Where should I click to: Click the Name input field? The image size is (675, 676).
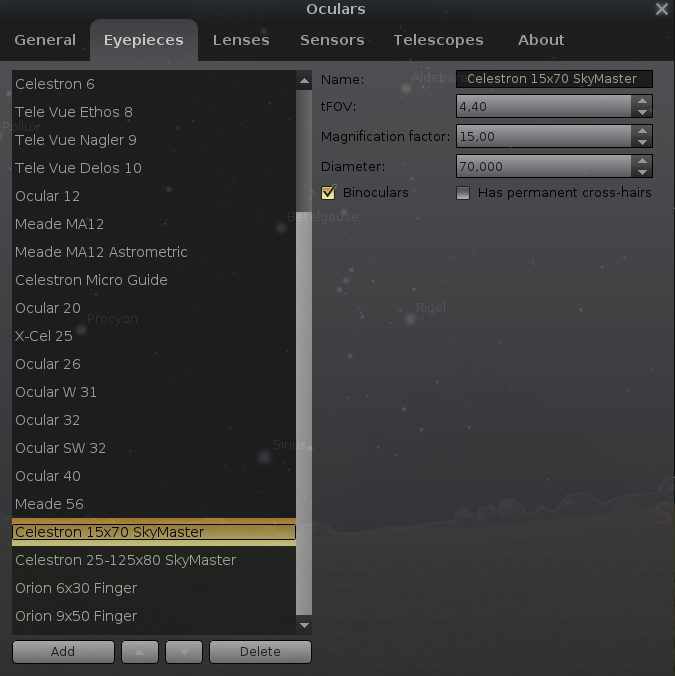(553, 79)
